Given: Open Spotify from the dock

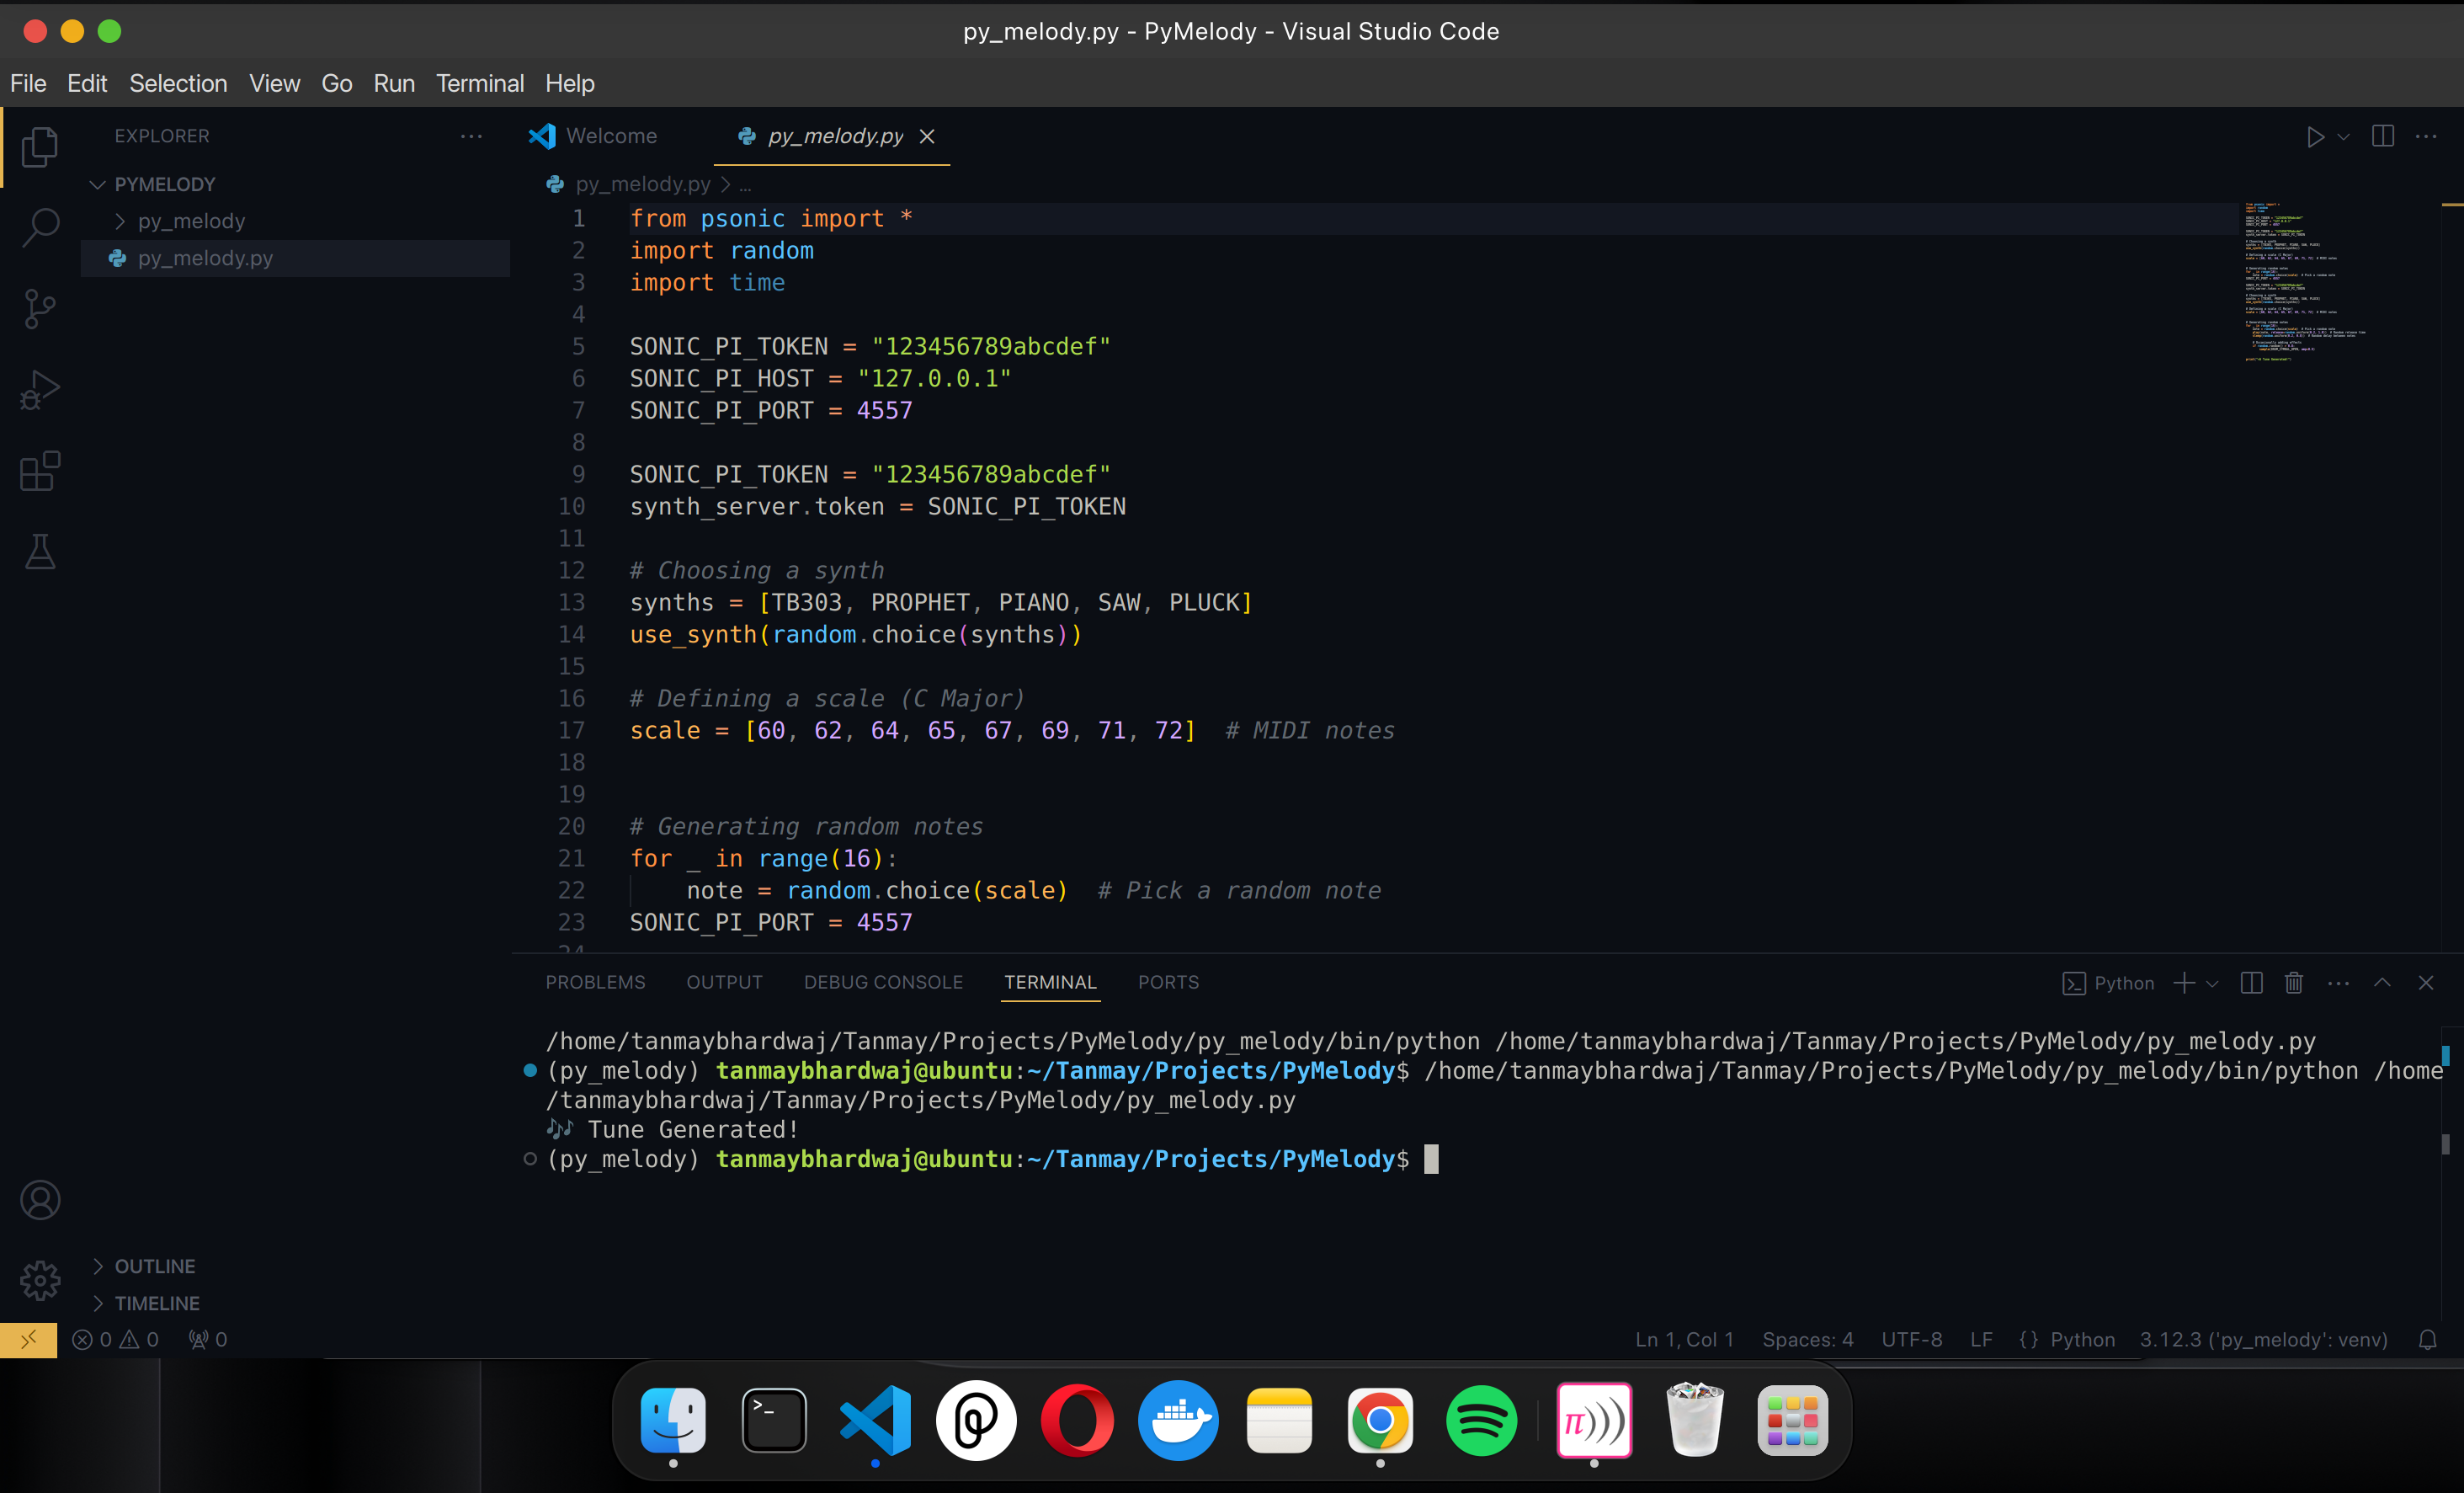Looking at the screenshot, I should (x=1481, y=1421).
